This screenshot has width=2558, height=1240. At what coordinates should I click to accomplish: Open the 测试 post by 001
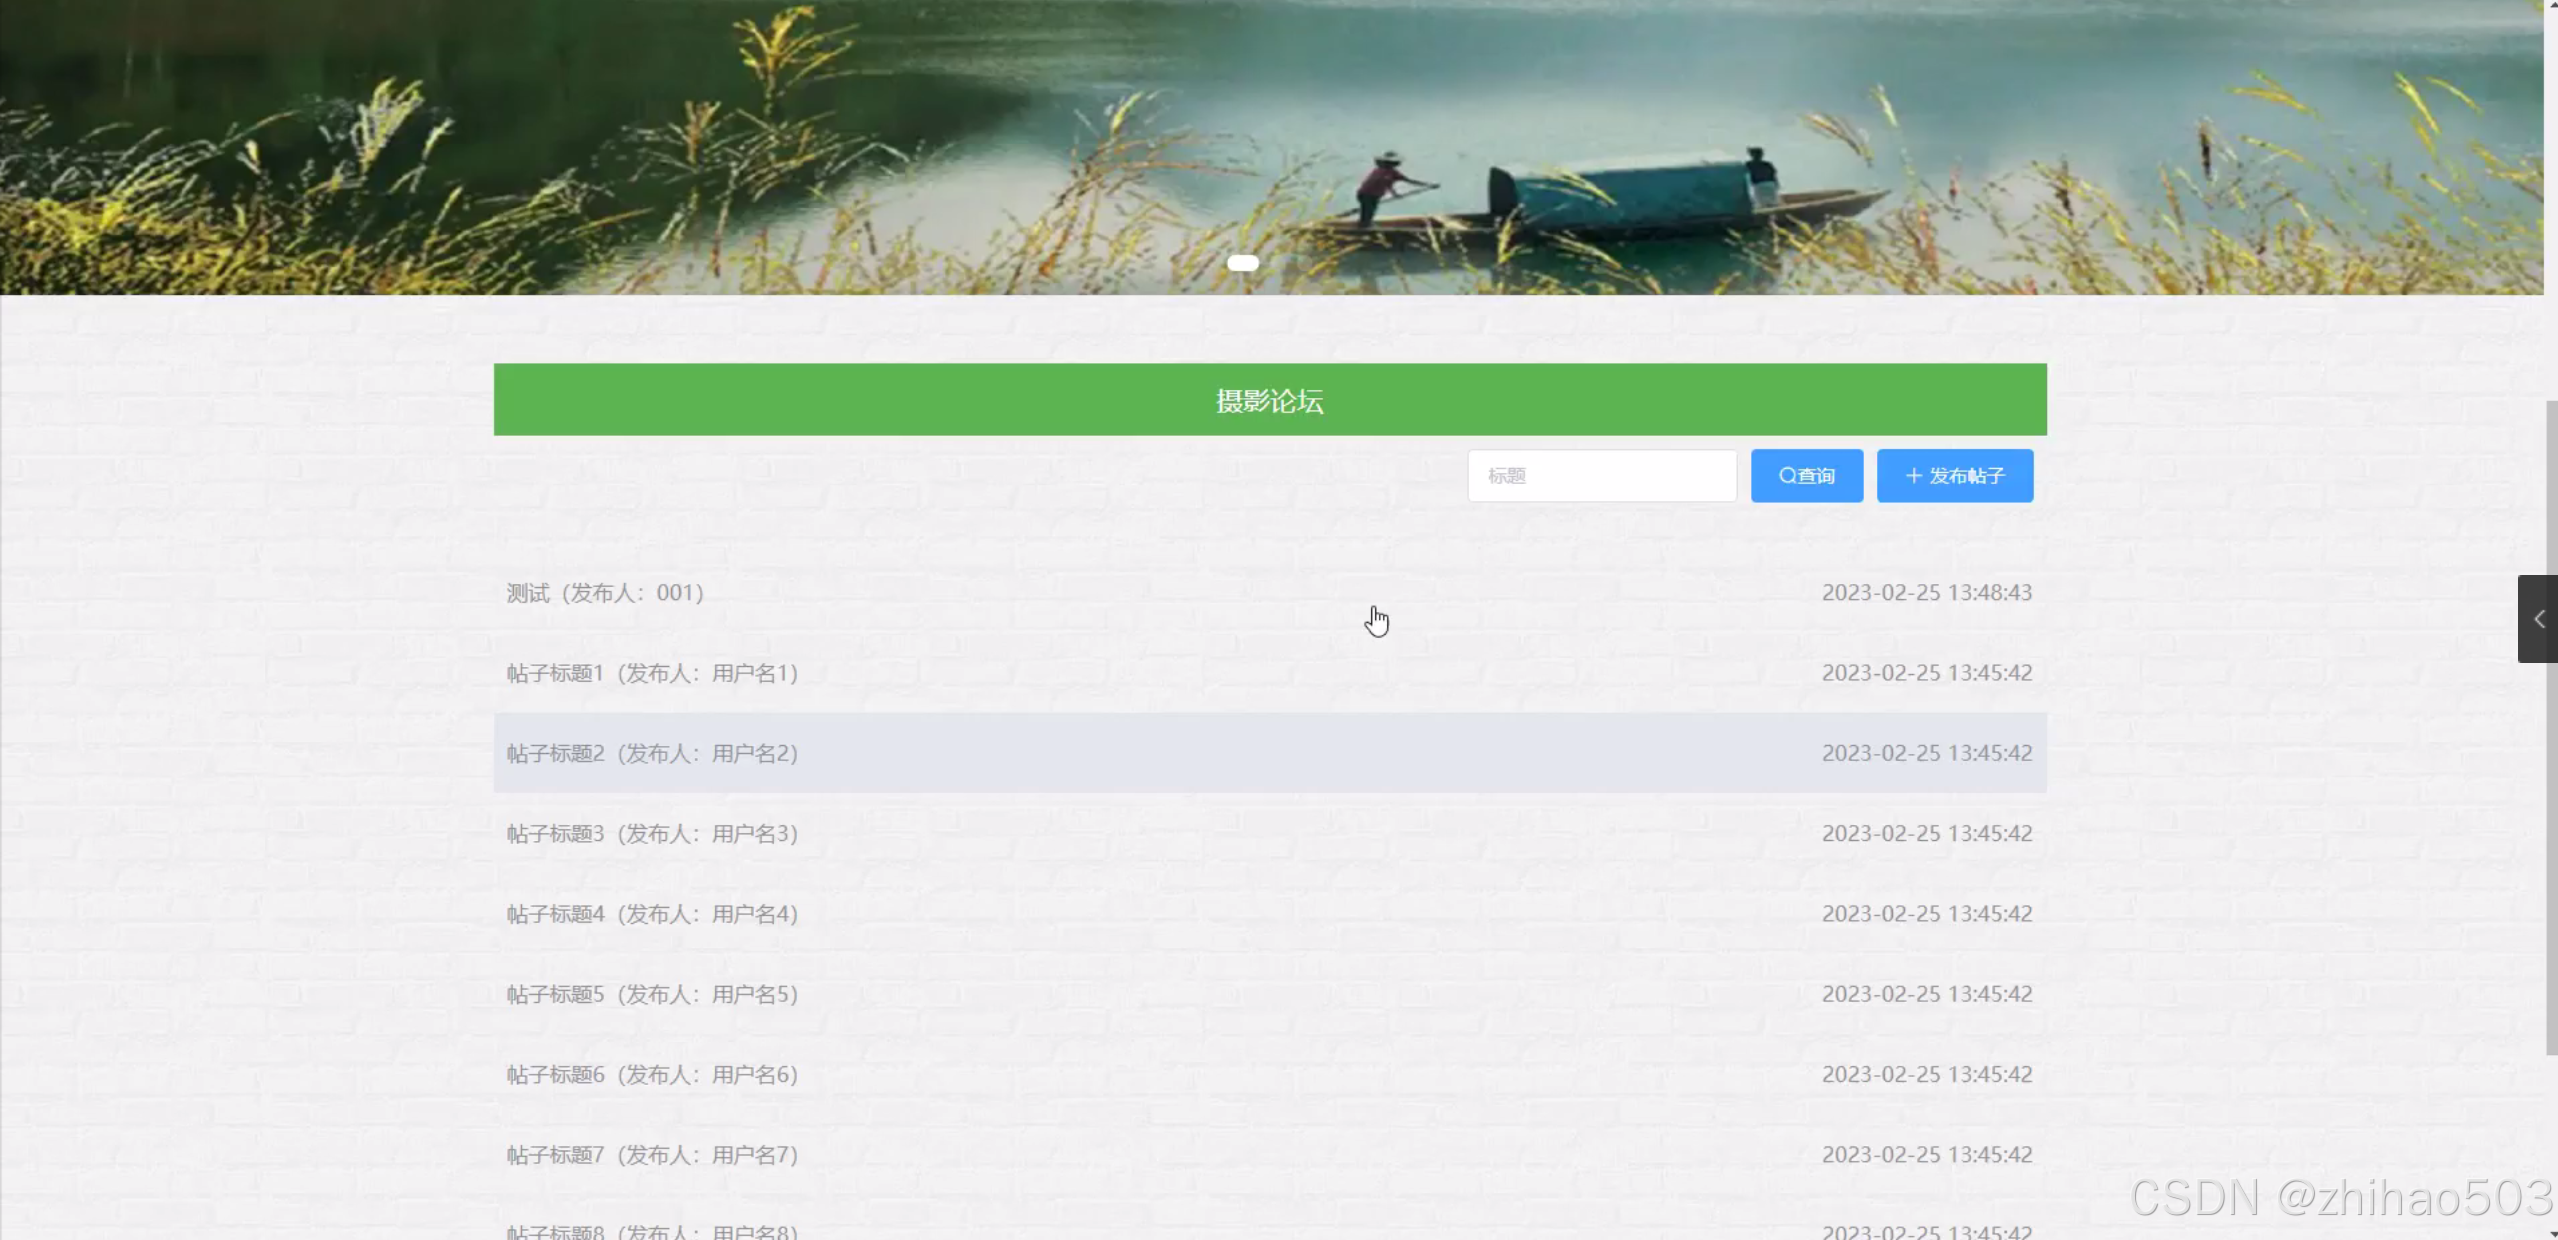tap(605, 593)
